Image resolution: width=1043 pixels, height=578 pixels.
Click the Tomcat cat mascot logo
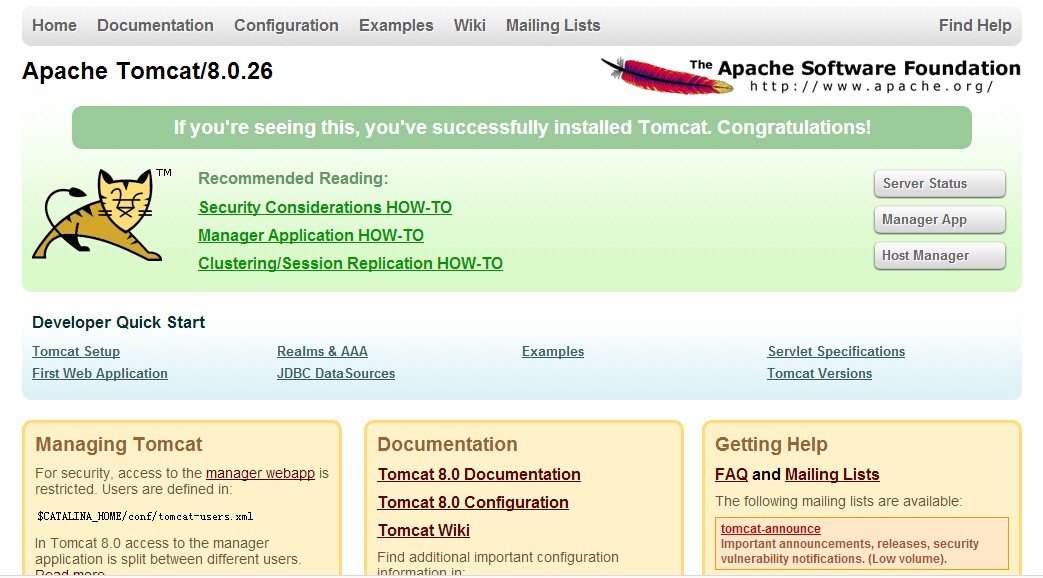[101, 214]
